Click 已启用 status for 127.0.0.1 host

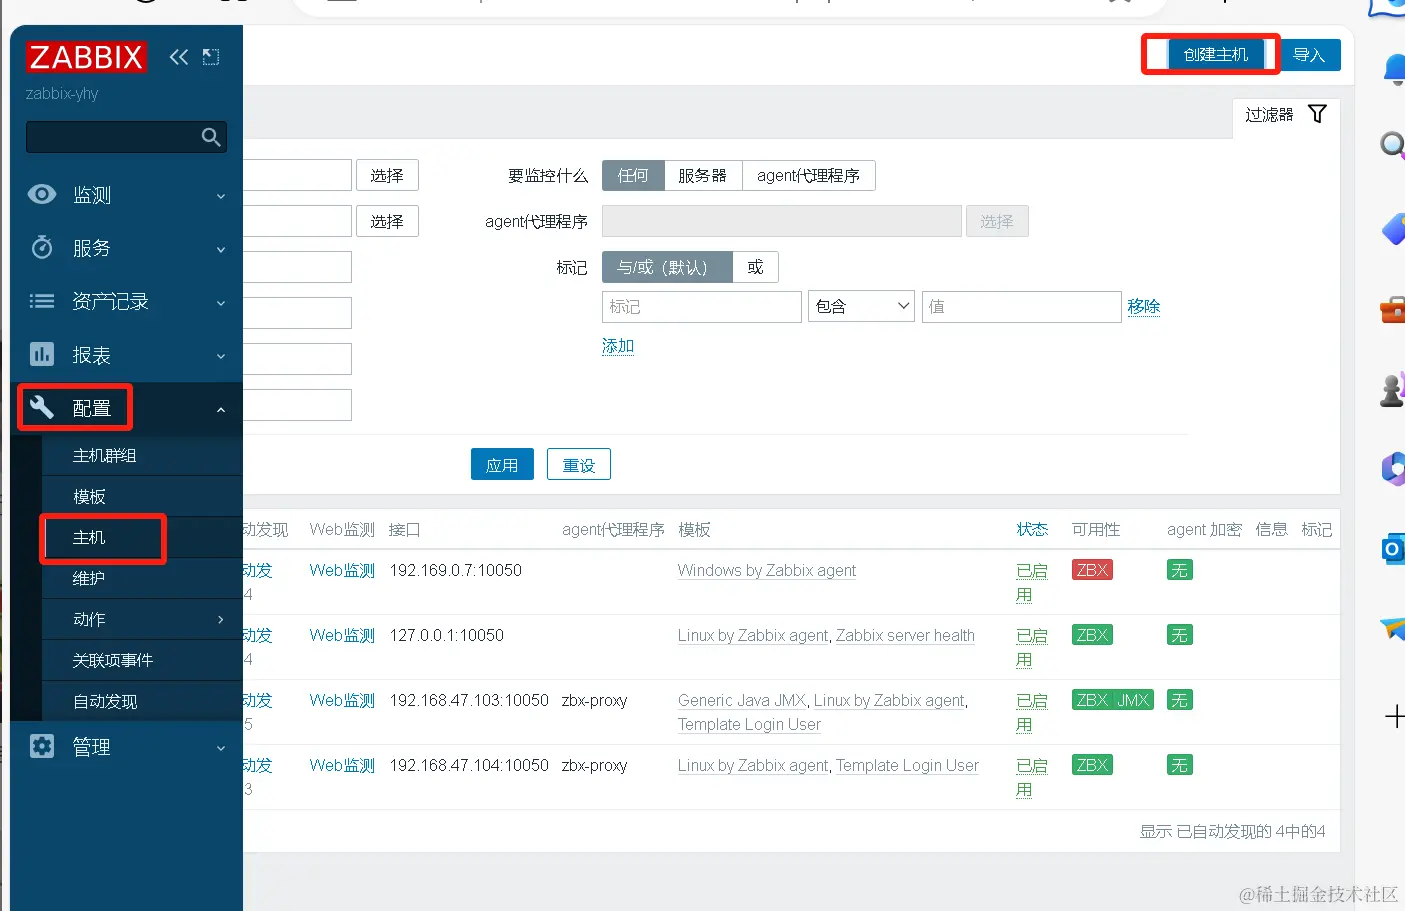pos(1032,647)
